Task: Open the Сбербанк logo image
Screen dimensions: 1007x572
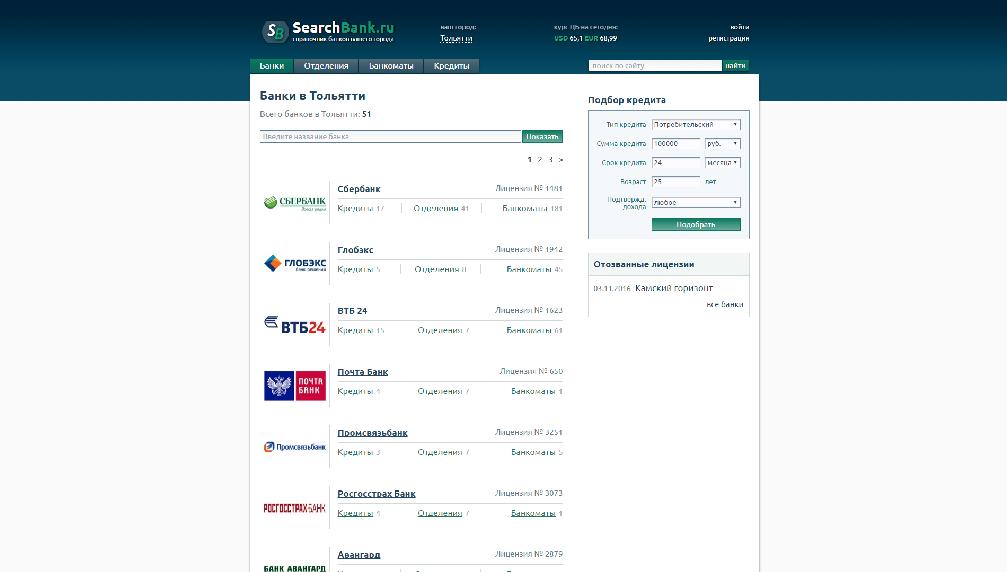Action: click(295, 203)
